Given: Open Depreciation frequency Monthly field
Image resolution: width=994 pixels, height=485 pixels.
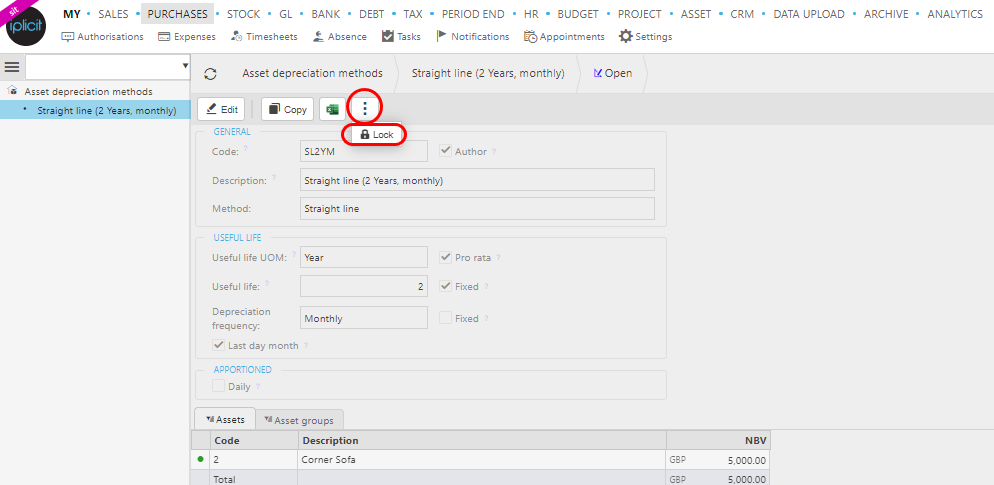Looking at the screenshot, I should 364,318.
